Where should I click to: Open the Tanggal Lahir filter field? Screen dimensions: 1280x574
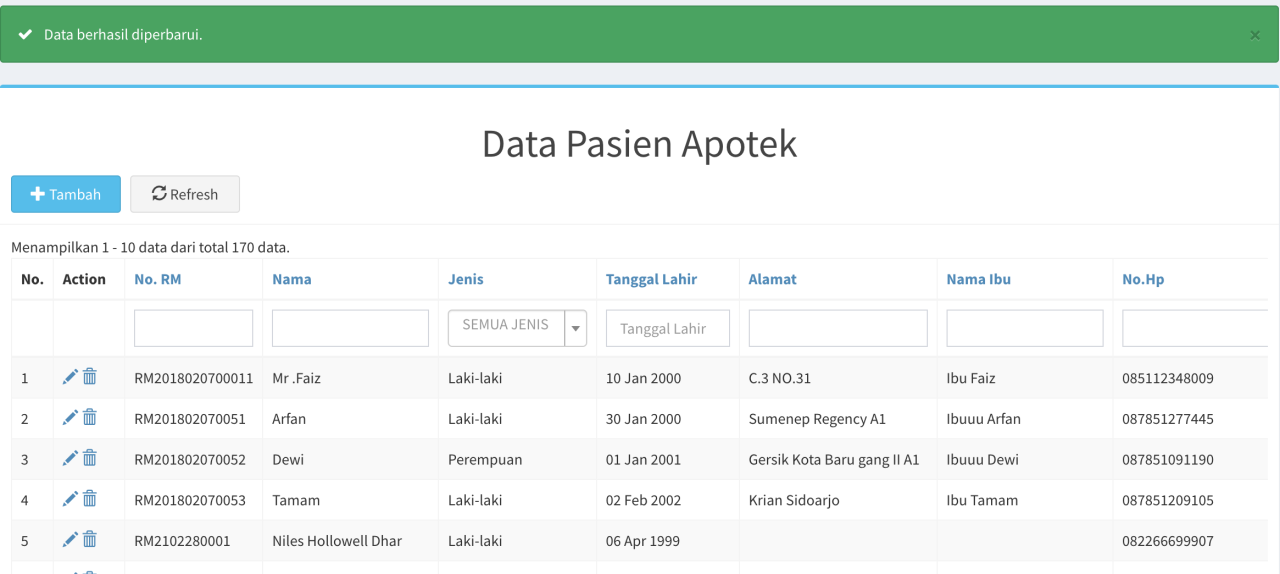click(x=668, y=328)
